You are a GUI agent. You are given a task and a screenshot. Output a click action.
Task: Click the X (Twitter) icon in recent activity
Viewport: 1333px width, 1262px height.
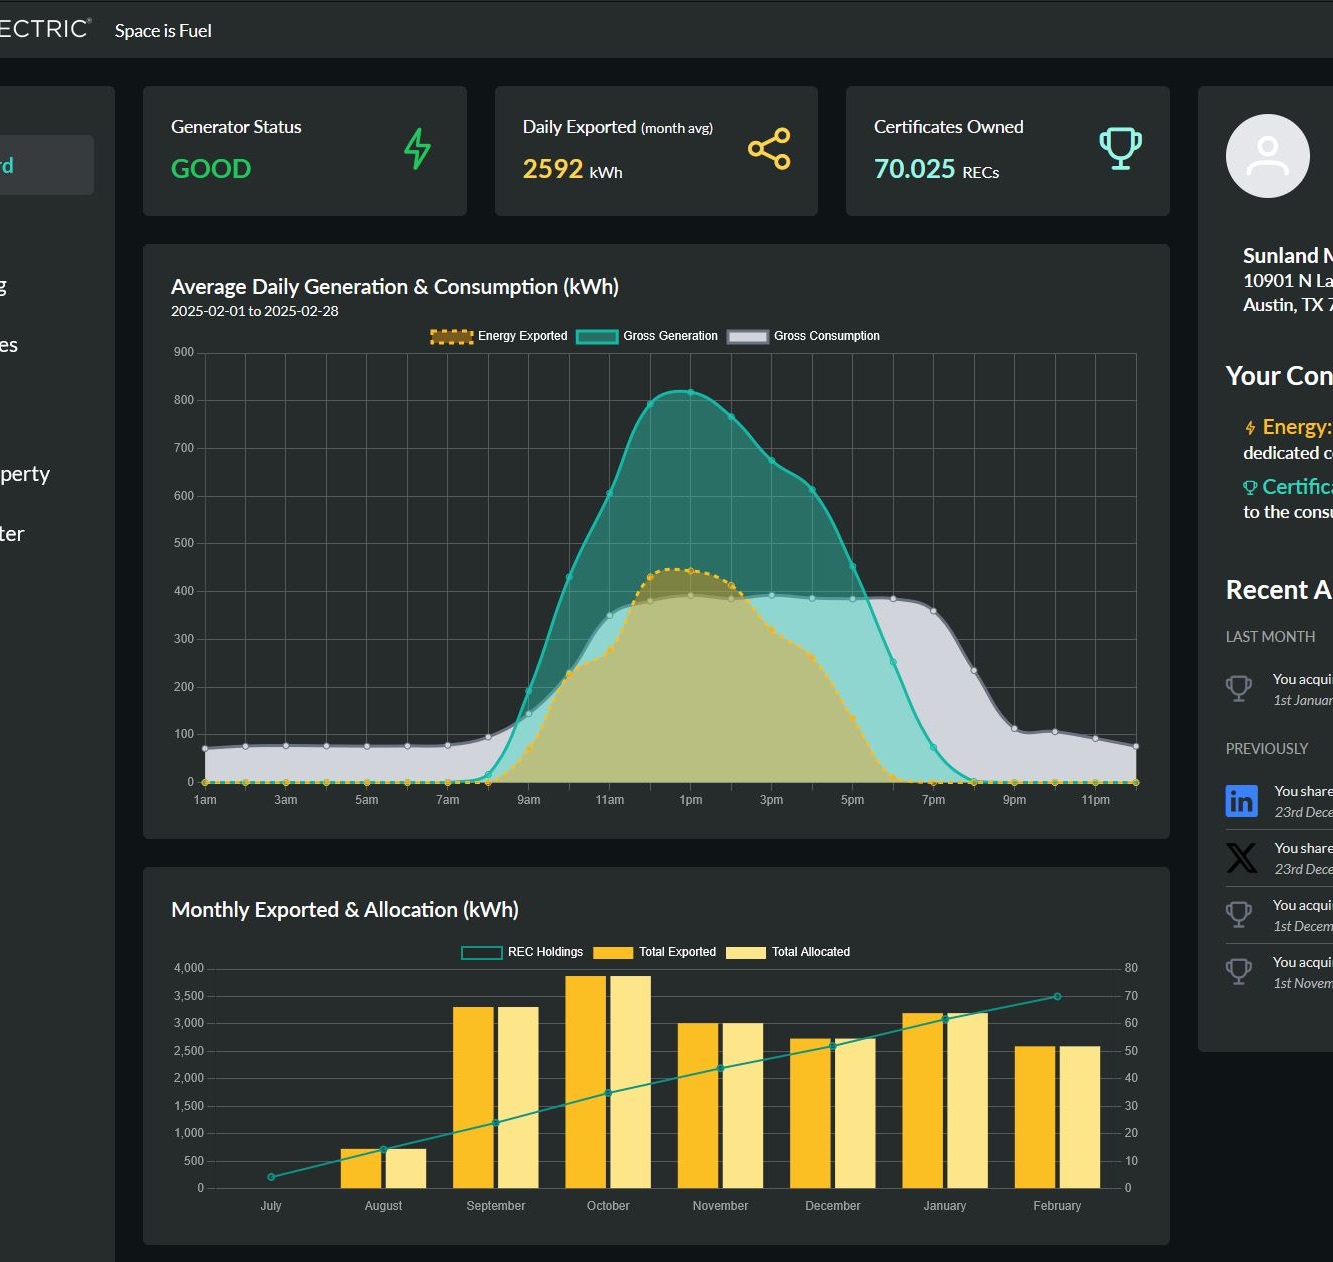1241,858
